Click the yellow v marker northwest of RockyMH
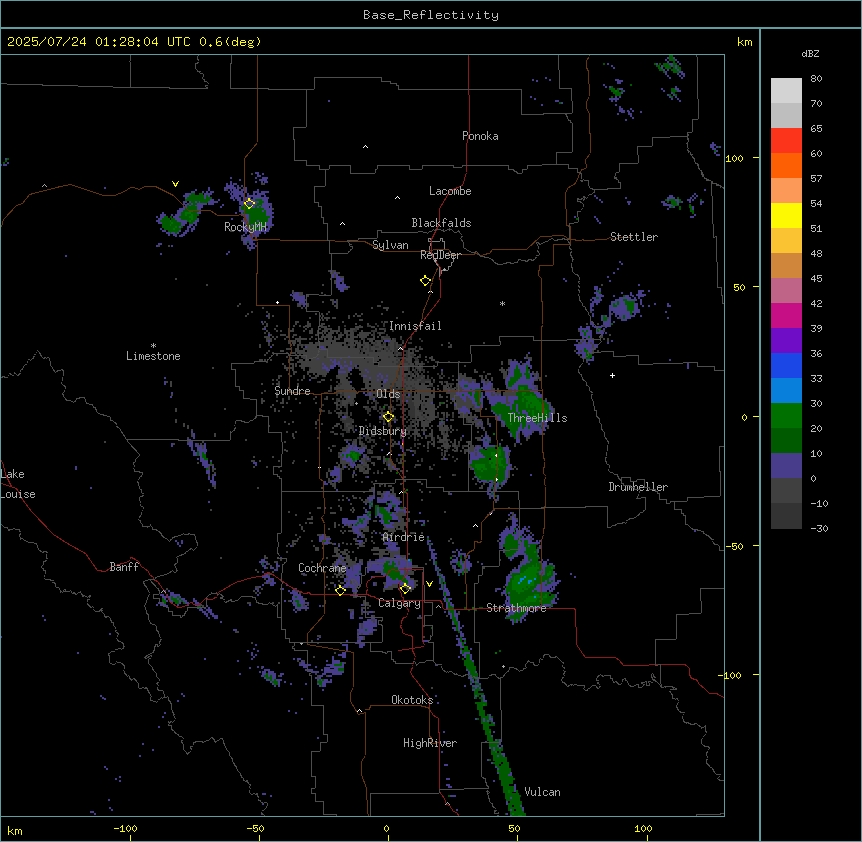Image resolution: width=862 pixels, height=842 pixels. pyautogui.click(x=175, y=184)
